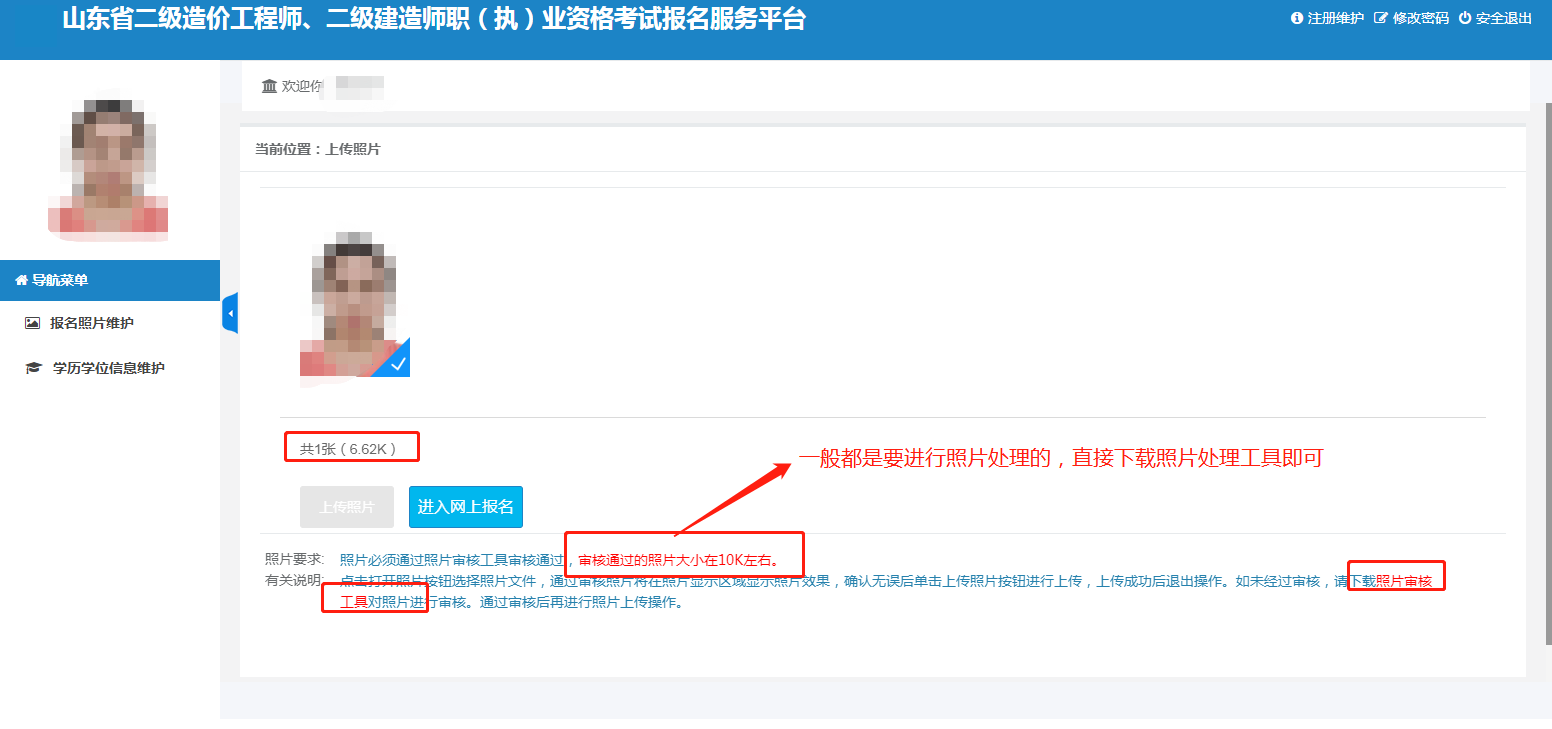Click the info icon beside 注册维护
Image resolution: width=1552 pixels, height=729 pixels.
(x=1297, y=18)
